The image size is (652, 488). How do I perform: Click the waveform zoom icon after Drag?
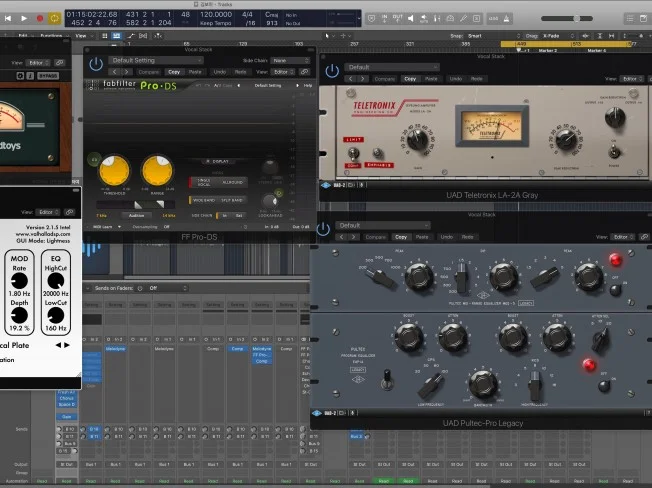pos(585,36)
